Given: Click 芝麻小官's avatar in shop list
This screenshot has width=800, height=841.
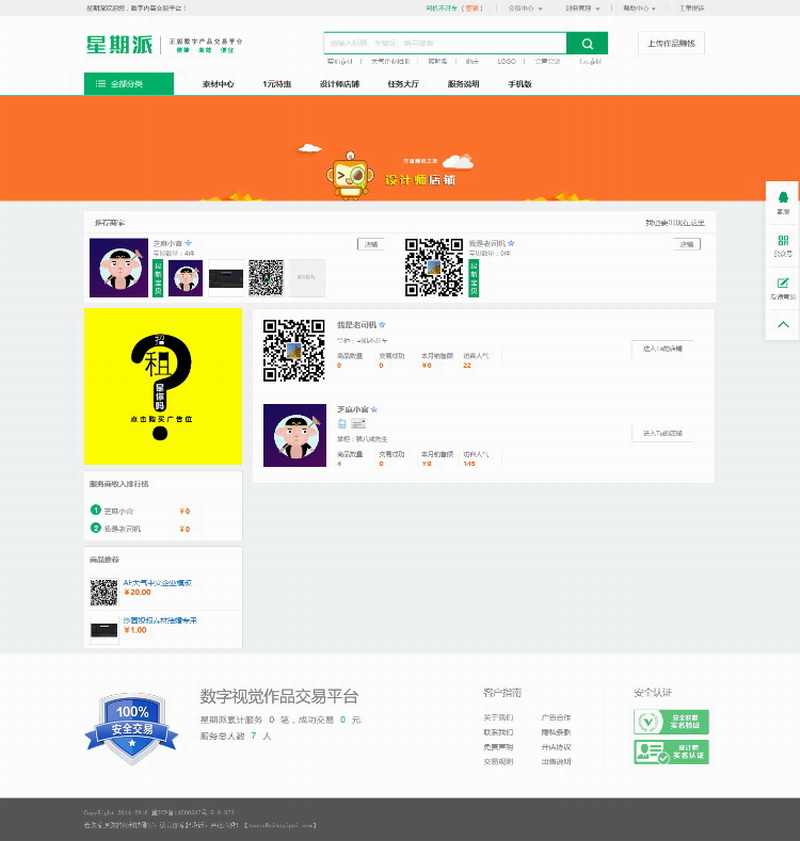Looking at the screenshot, I should (x=294, y=435).
